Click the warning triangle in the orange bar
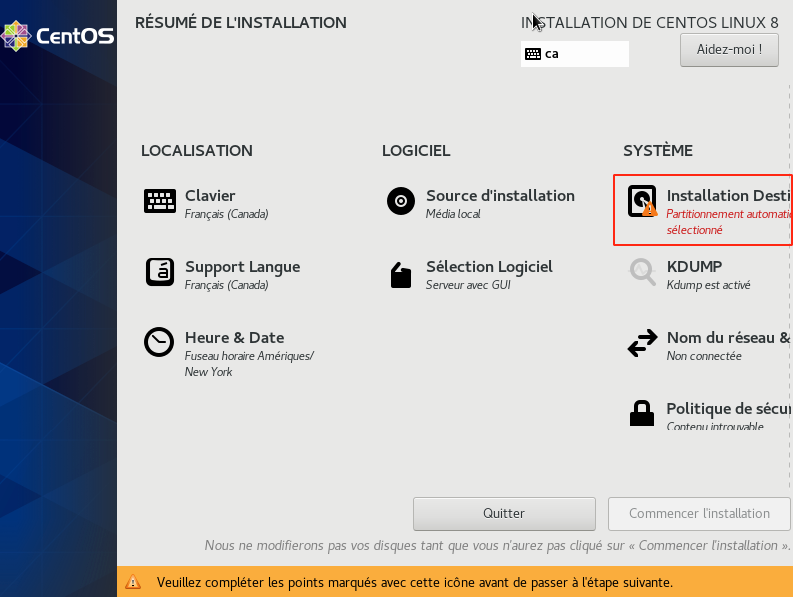The width and height of the screenshot is (793, 597). 133,582
